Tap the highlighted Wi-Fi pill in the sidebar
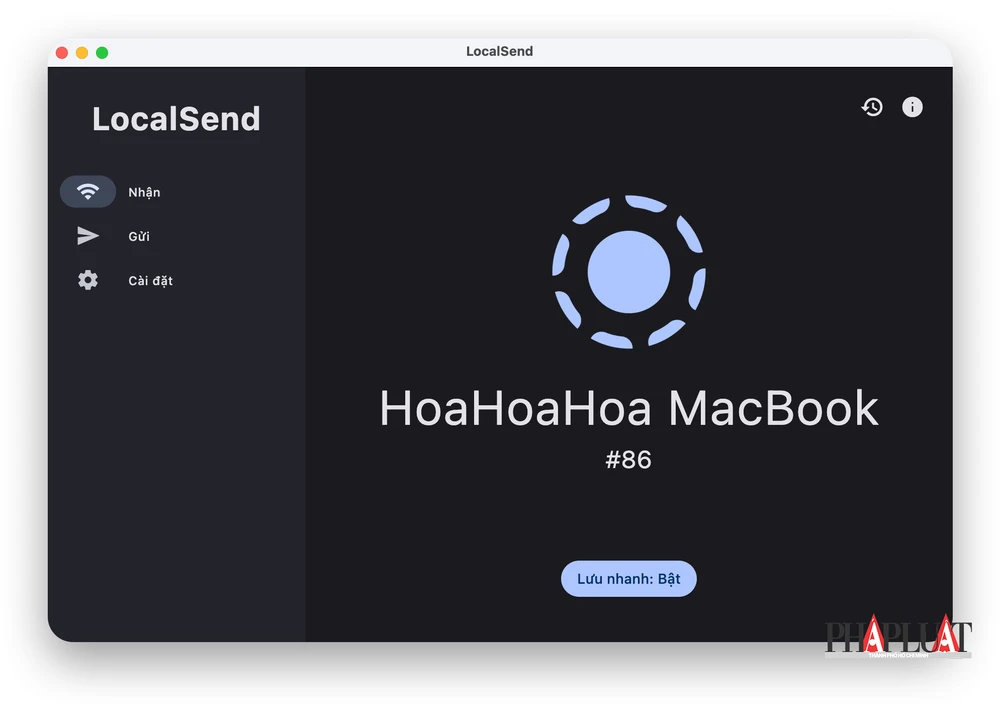This screenshot has width=1000, height=717. (88, 191)
